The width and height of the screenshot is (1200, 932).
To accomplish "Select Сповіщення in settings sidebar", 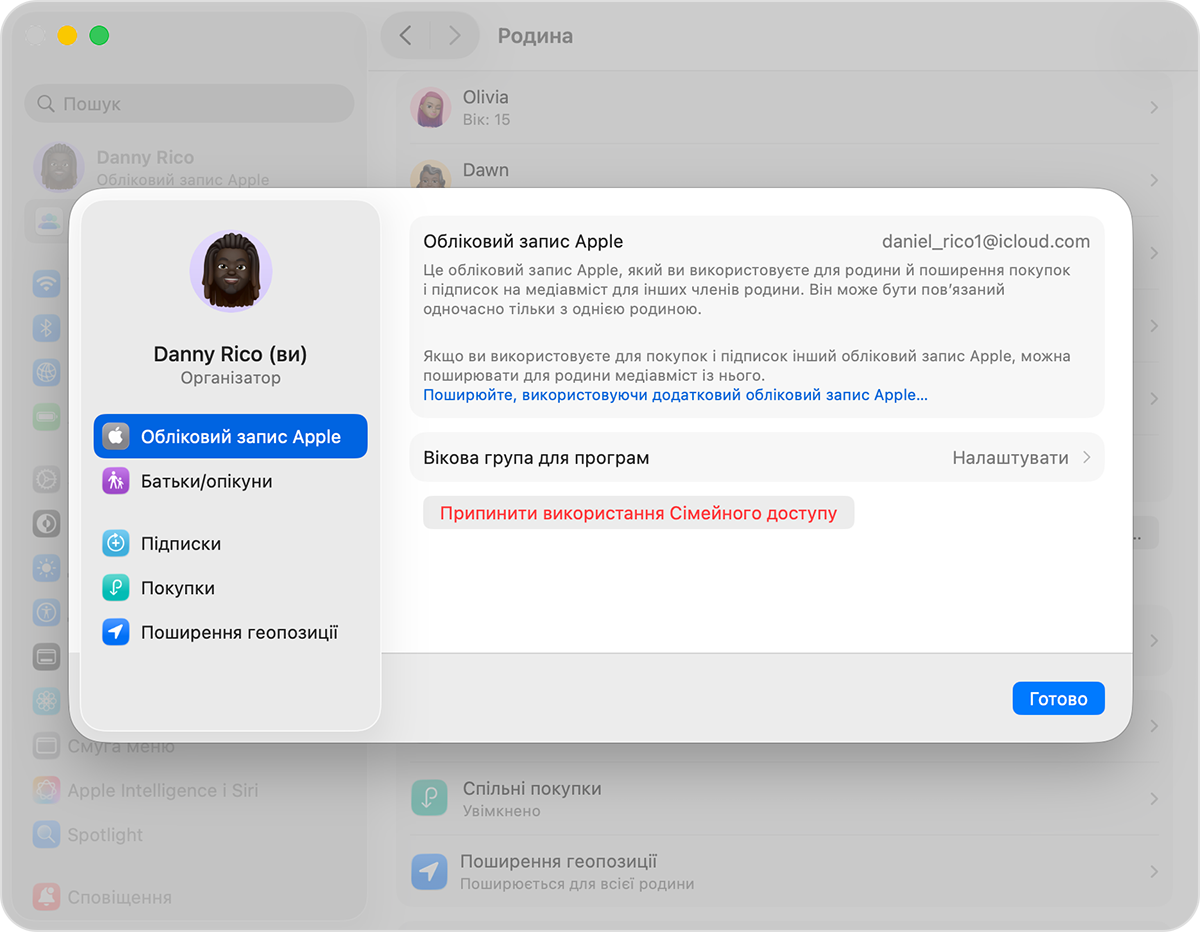I will pyautogui.click(x=119, y=897).
